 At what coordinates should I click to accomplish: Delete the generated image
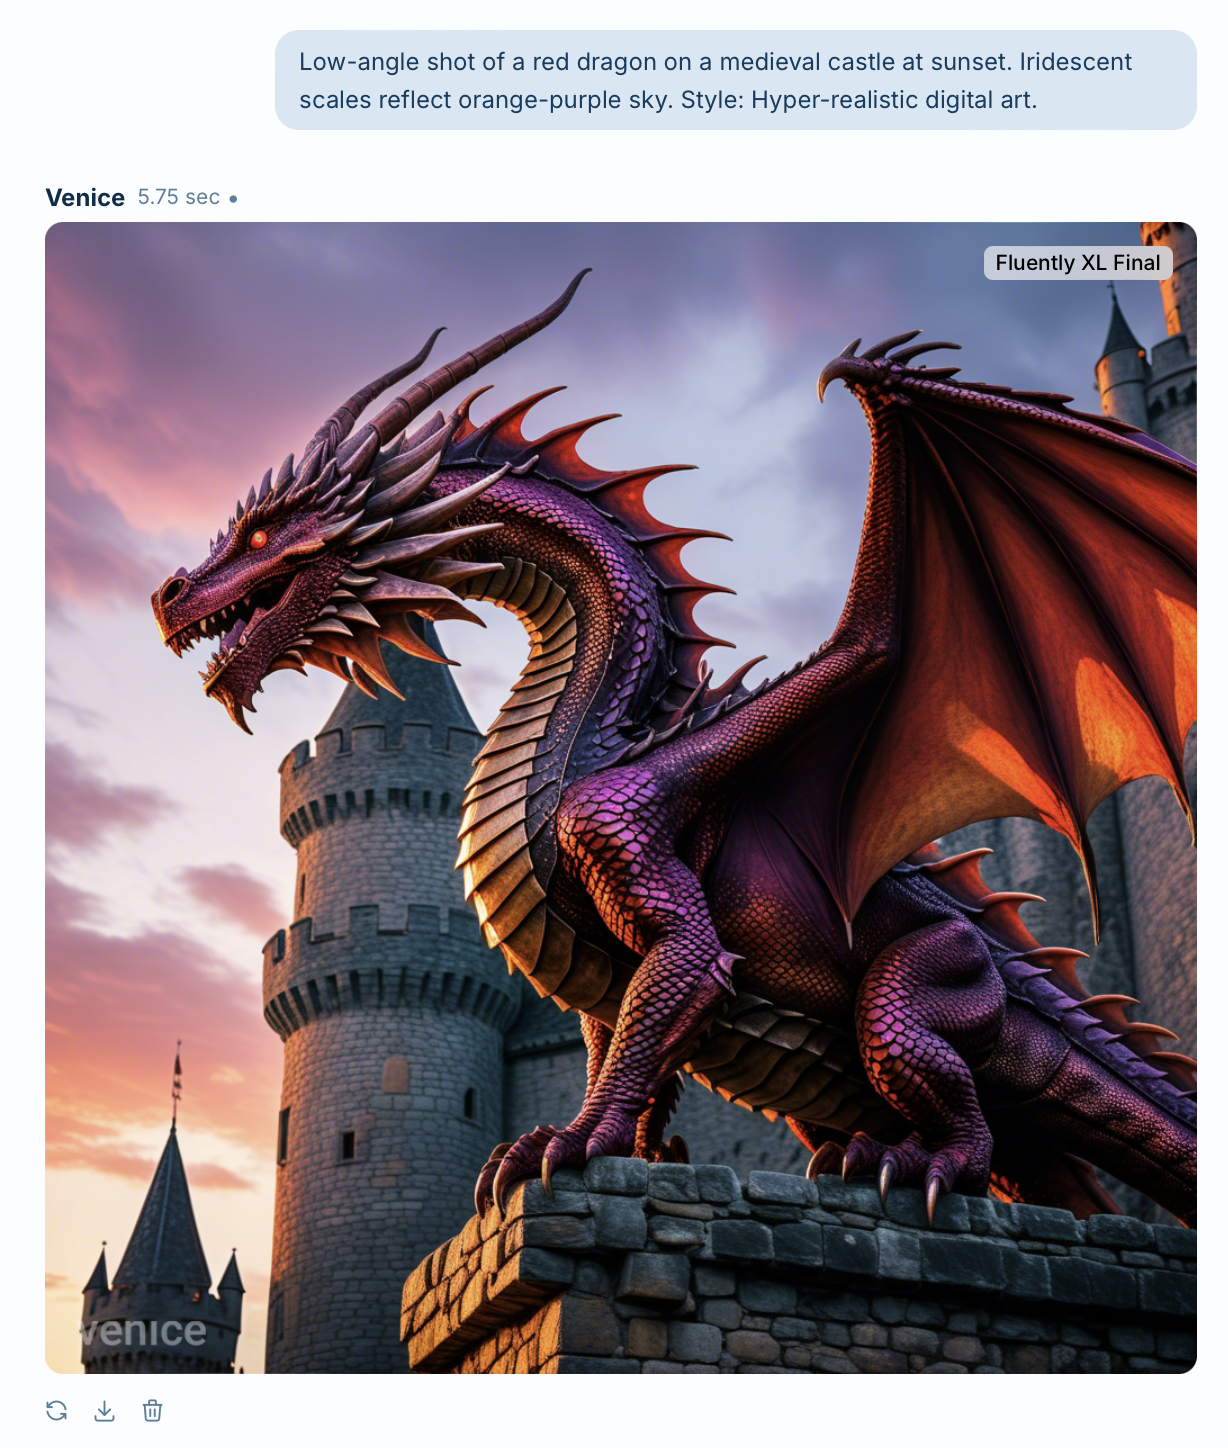pos(152,1411)
